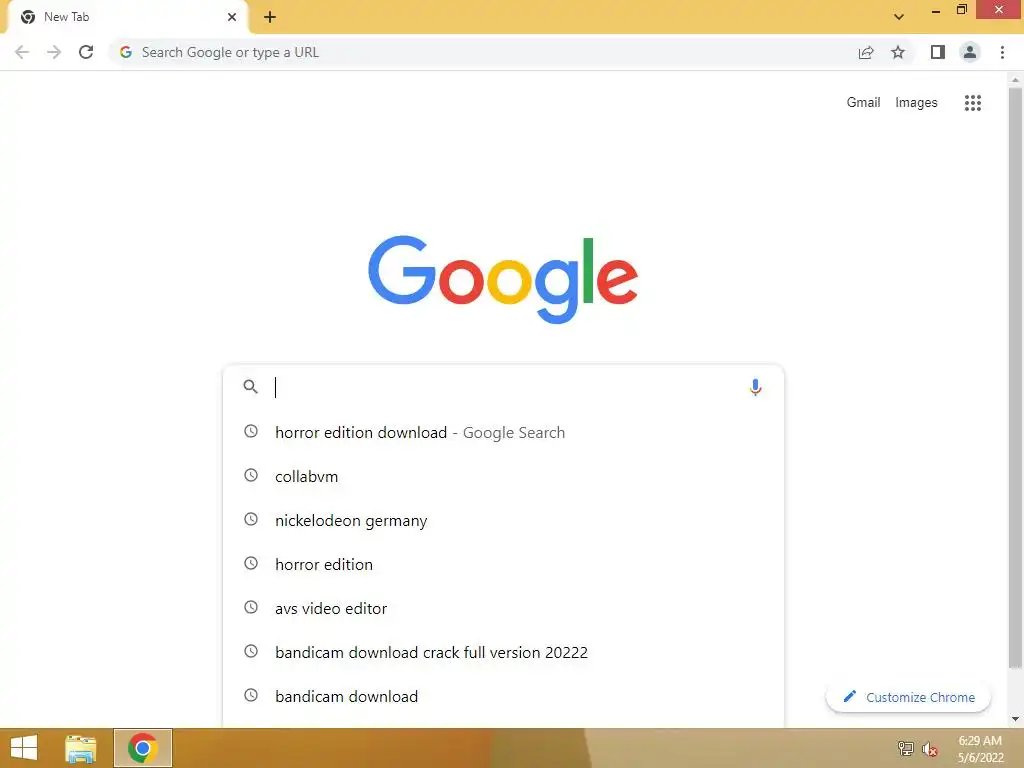
Task: Choose 'horror edition download' suggestion
Action: click(503, 432)
